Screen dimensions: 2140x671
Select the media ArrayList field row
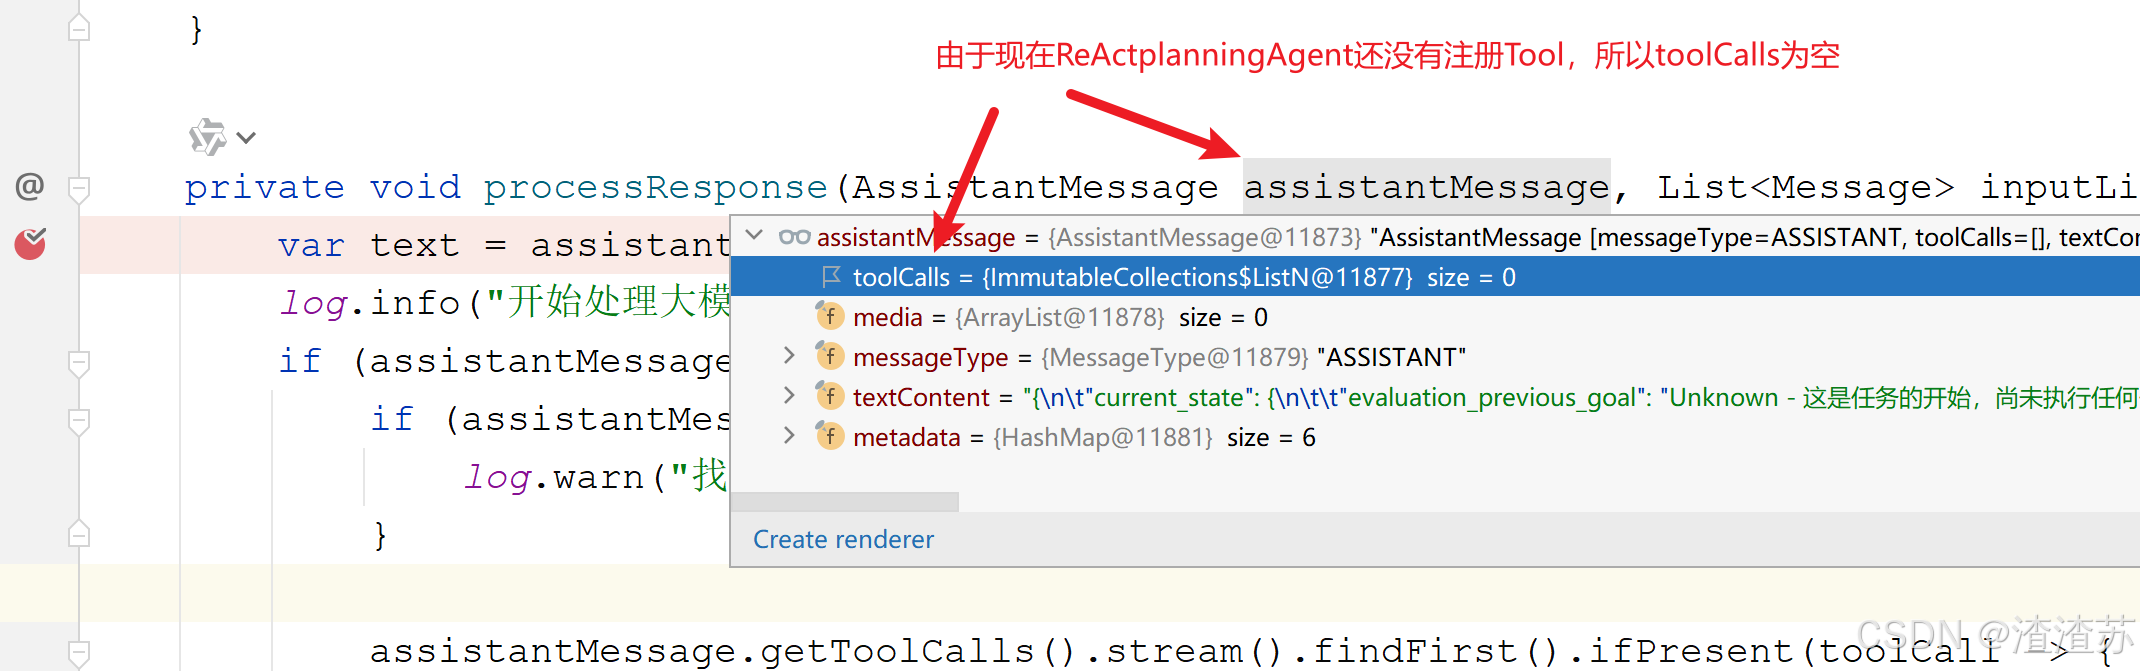[x=1435, y=317]
